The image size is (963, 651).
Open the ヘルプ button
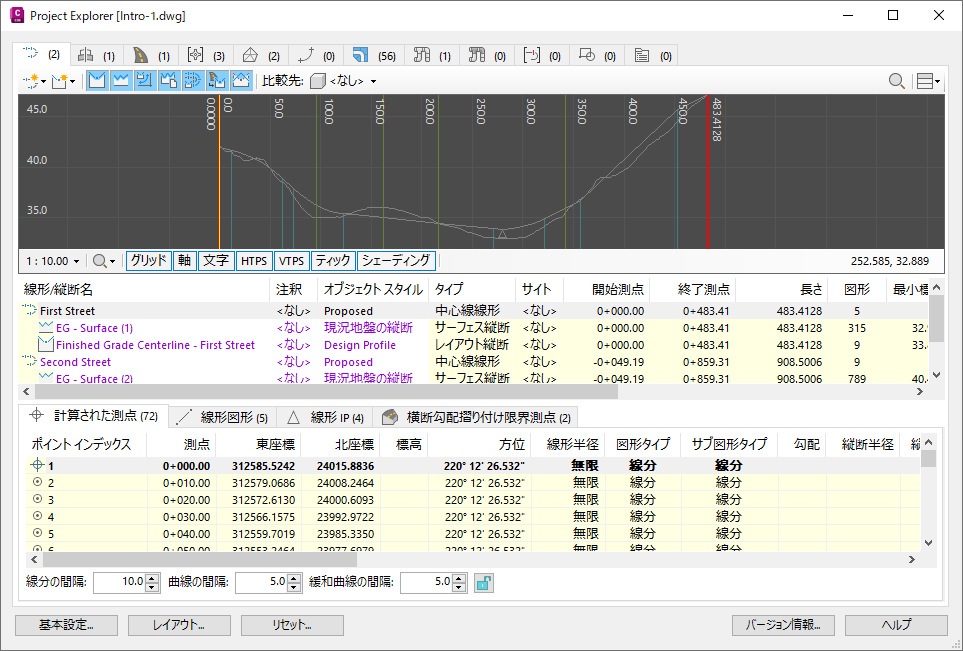click(895, 625)
